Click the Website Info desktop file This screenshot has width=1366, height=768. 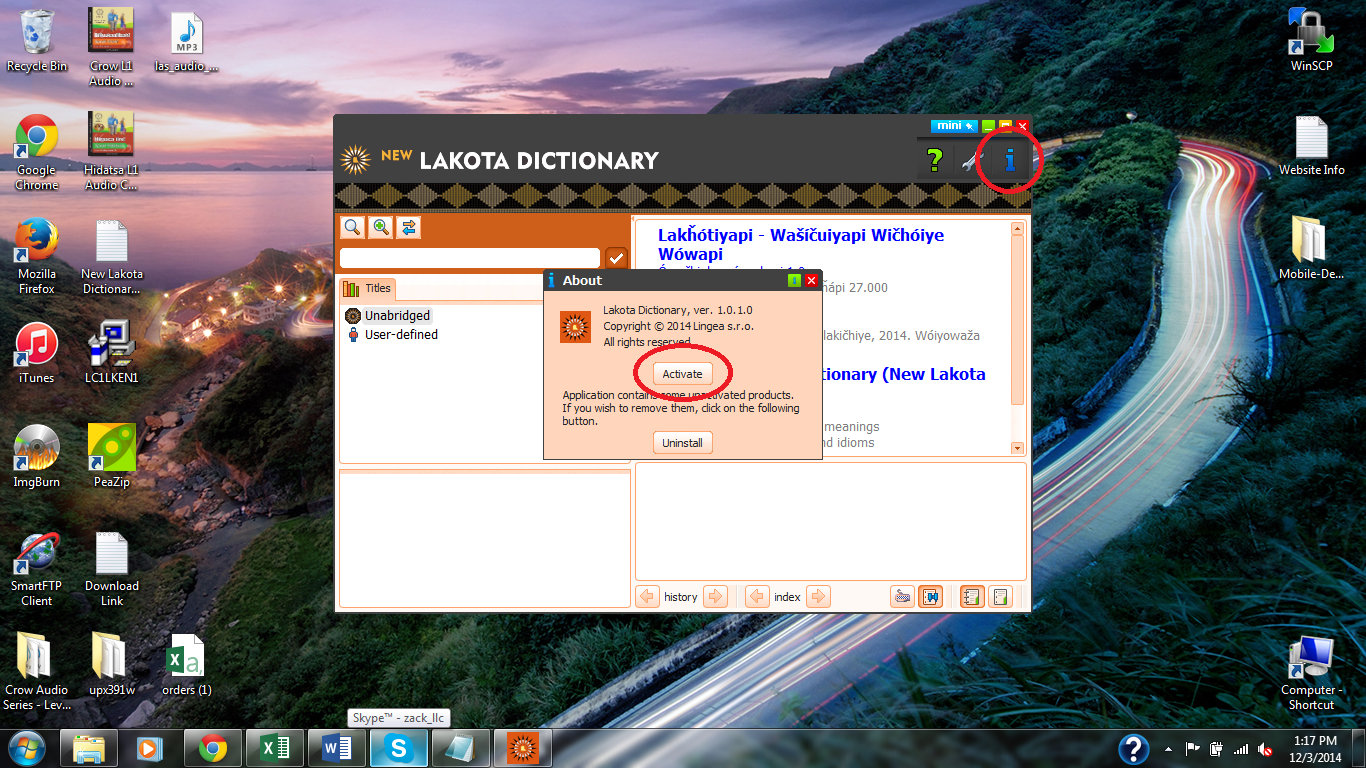[x=1311, y=146]
